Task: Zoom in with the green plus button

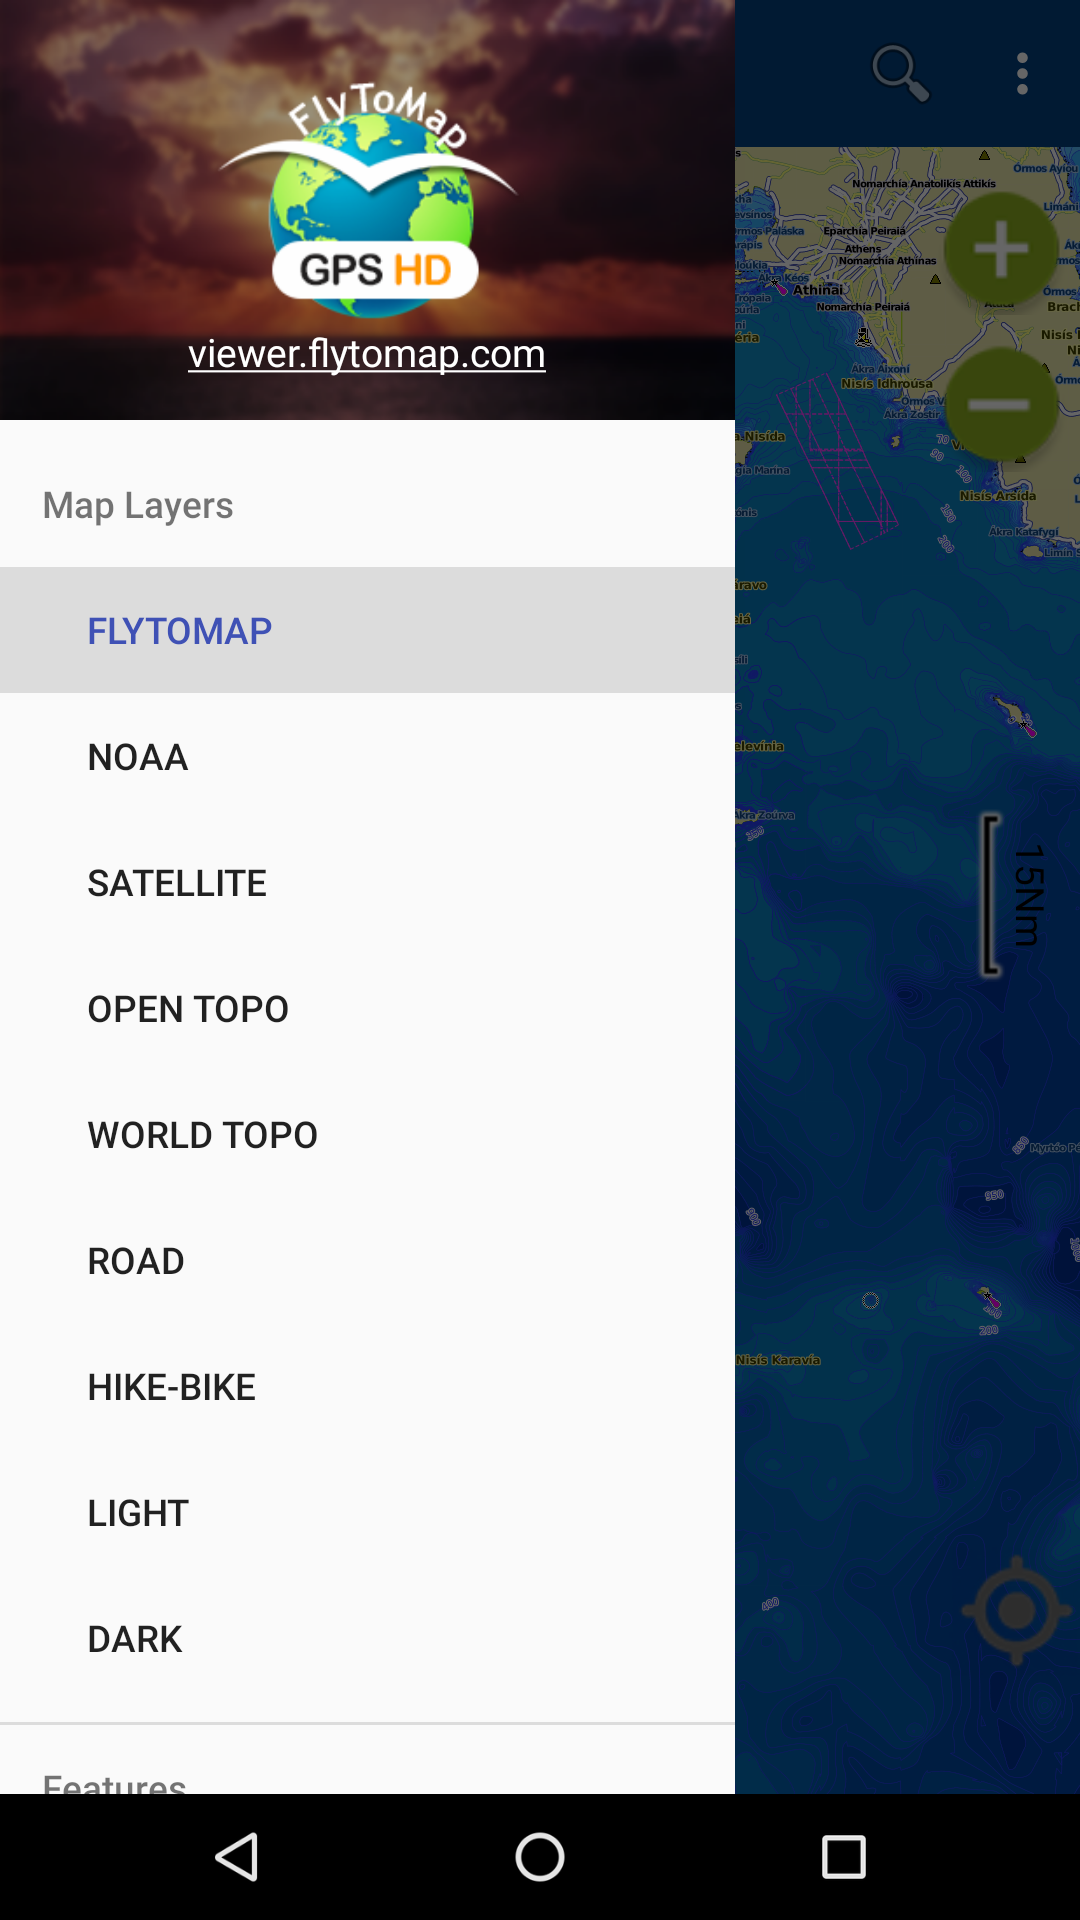Action: [1001, 249]
